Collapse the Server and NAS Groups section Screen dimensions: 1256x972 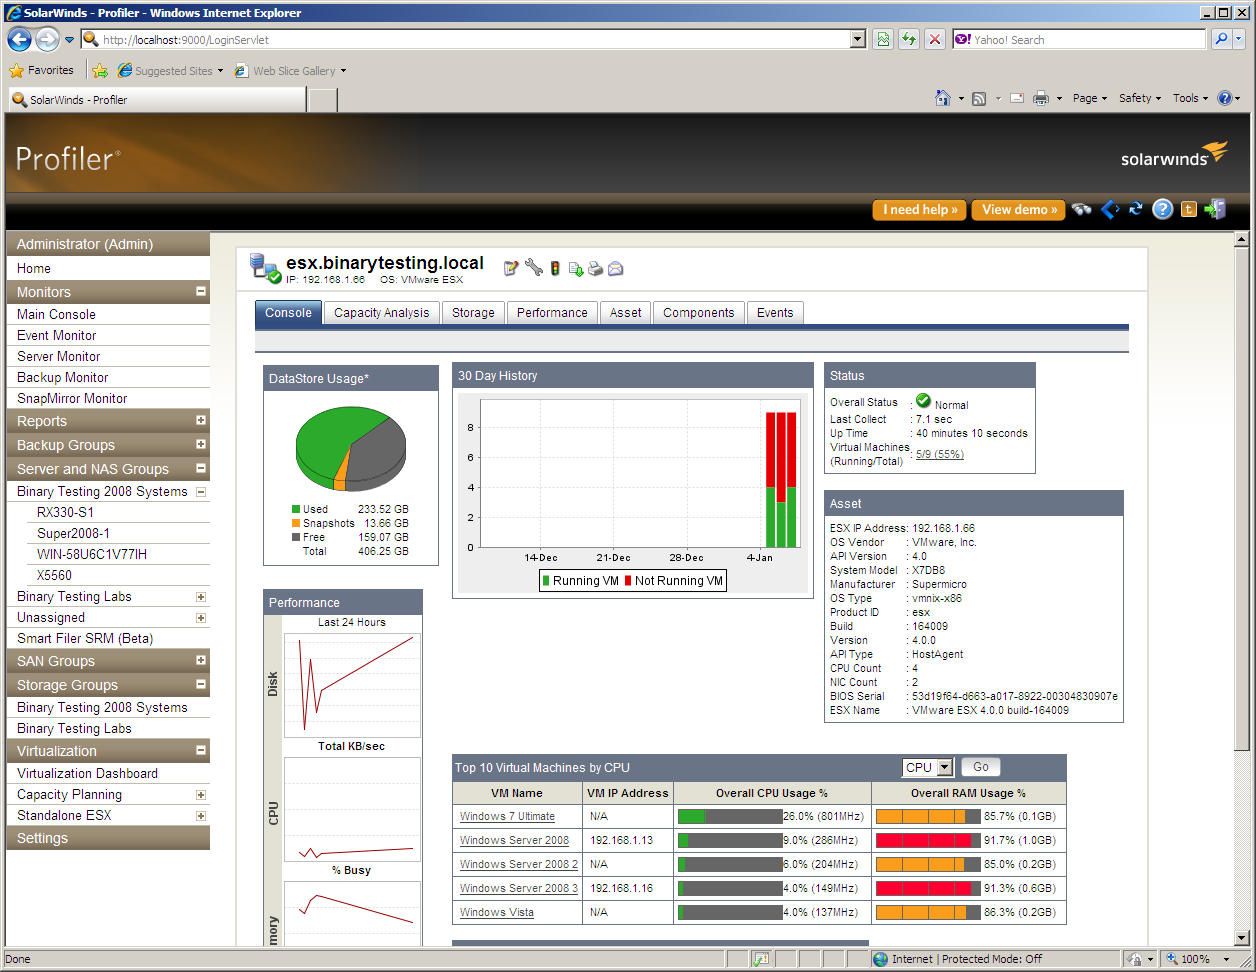coord(201,469)
